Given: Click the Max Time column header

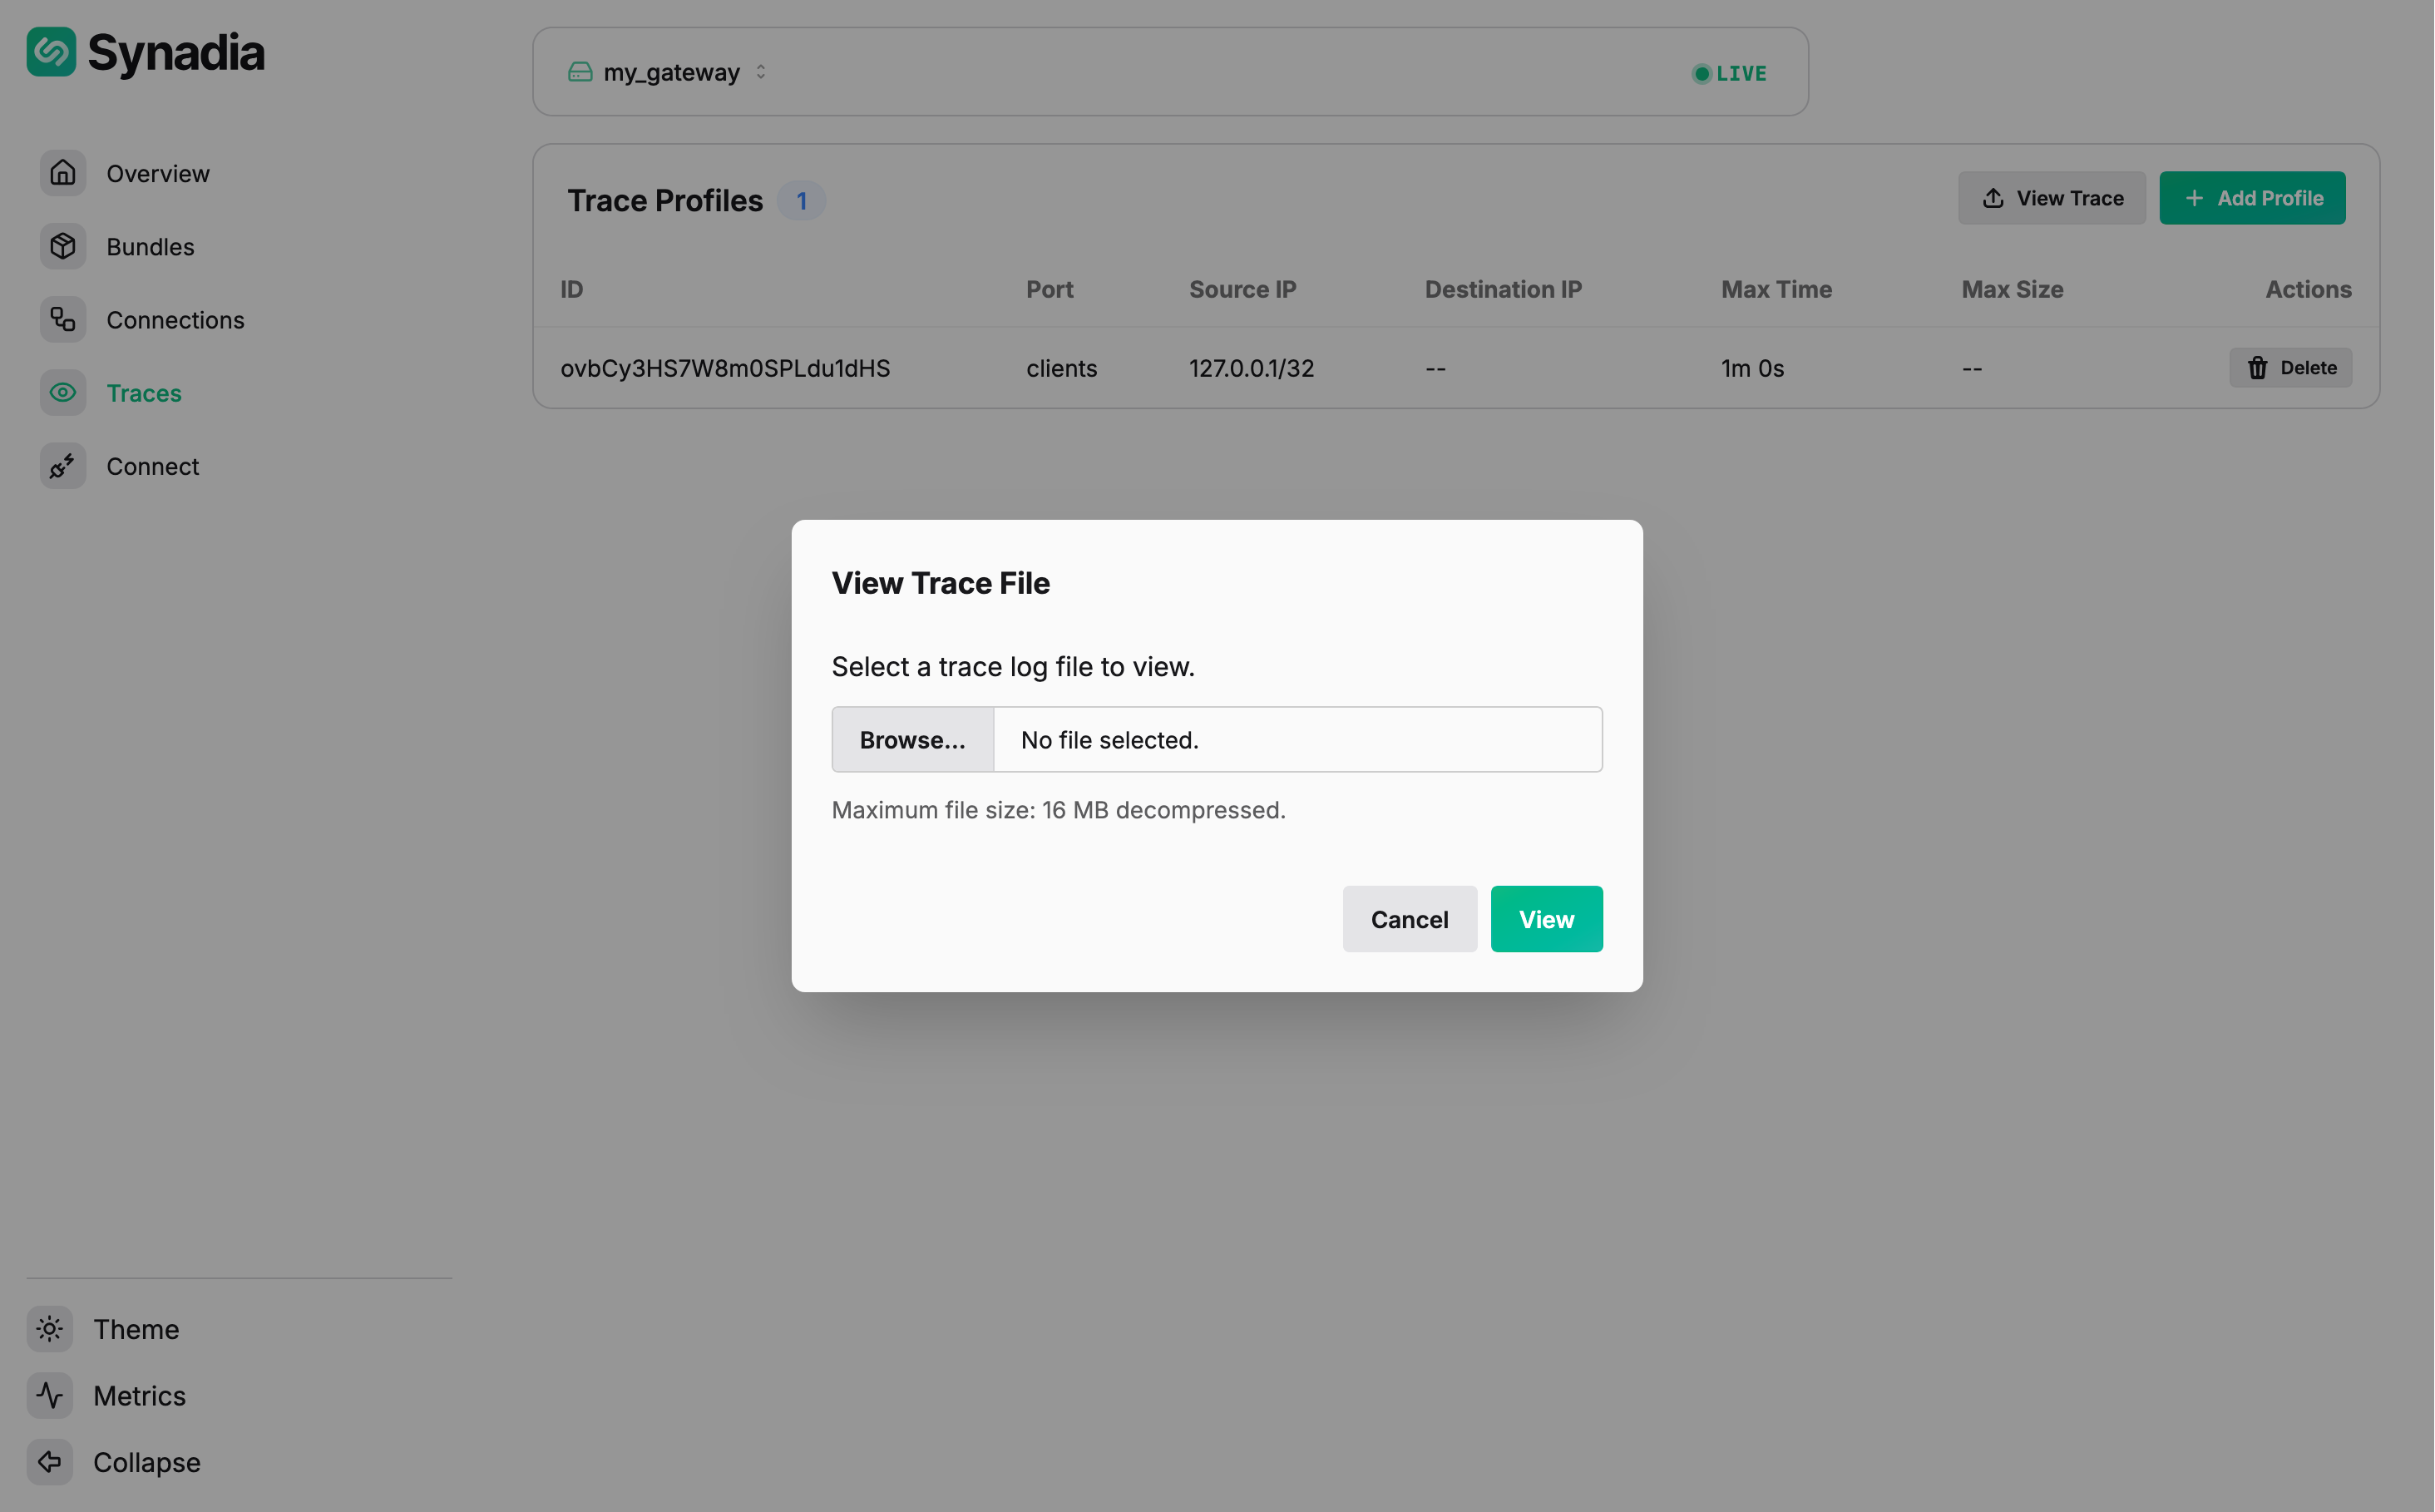Looking at the screenshot, I should (x=1776, y=289).
